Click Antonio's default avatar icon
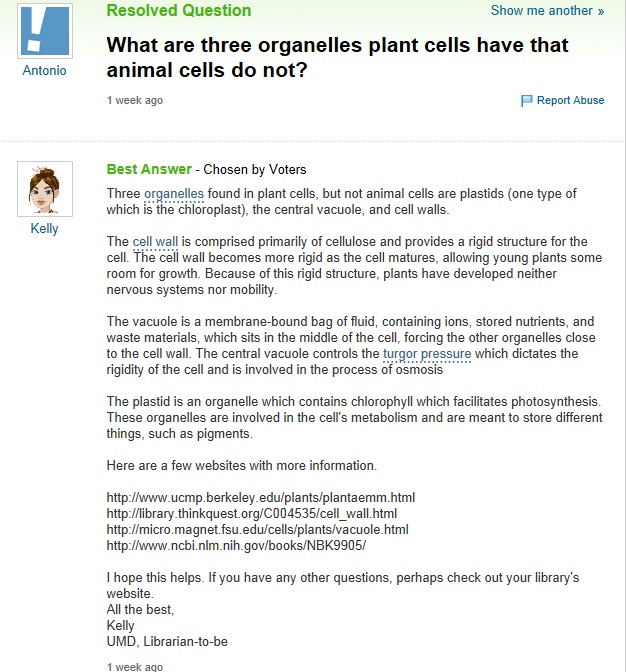 [45, 30]
